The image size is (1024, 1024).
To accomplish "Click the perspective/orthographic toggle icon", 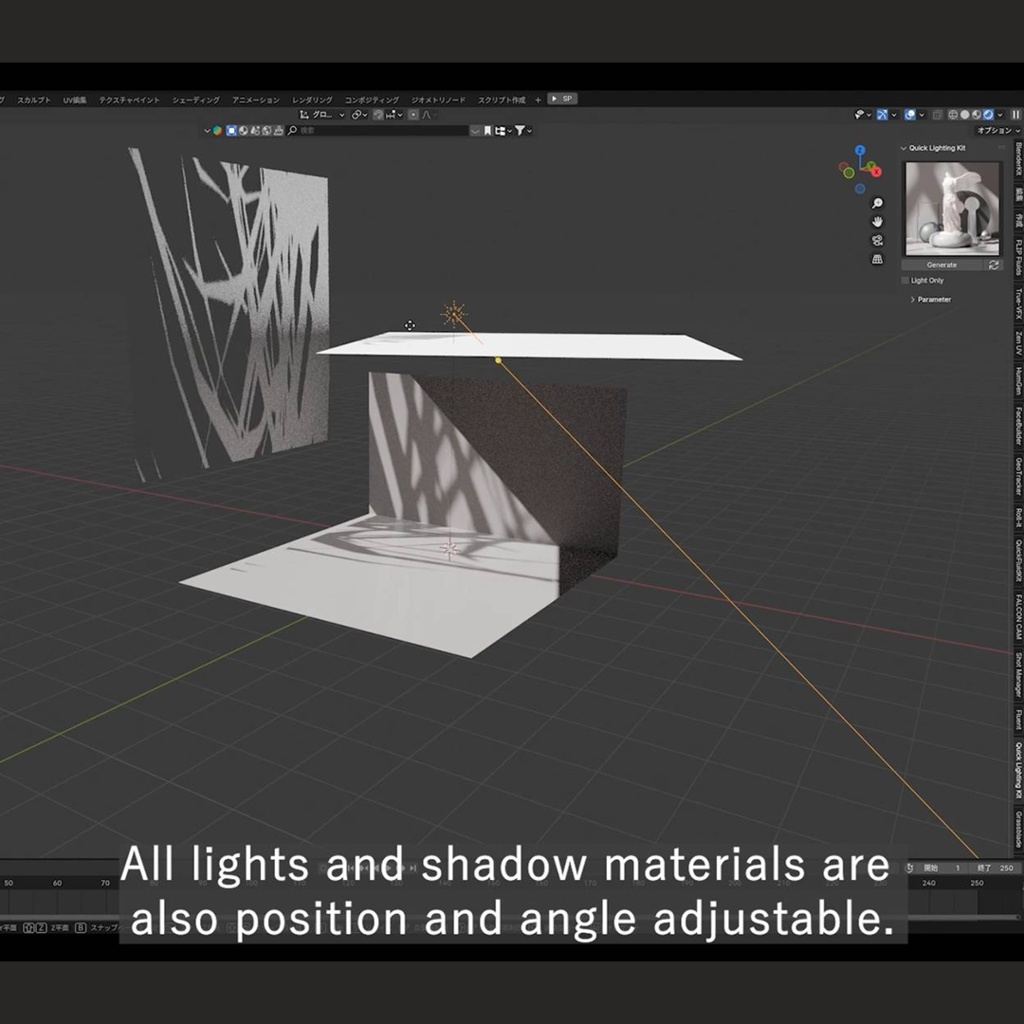I will (877, 259).
